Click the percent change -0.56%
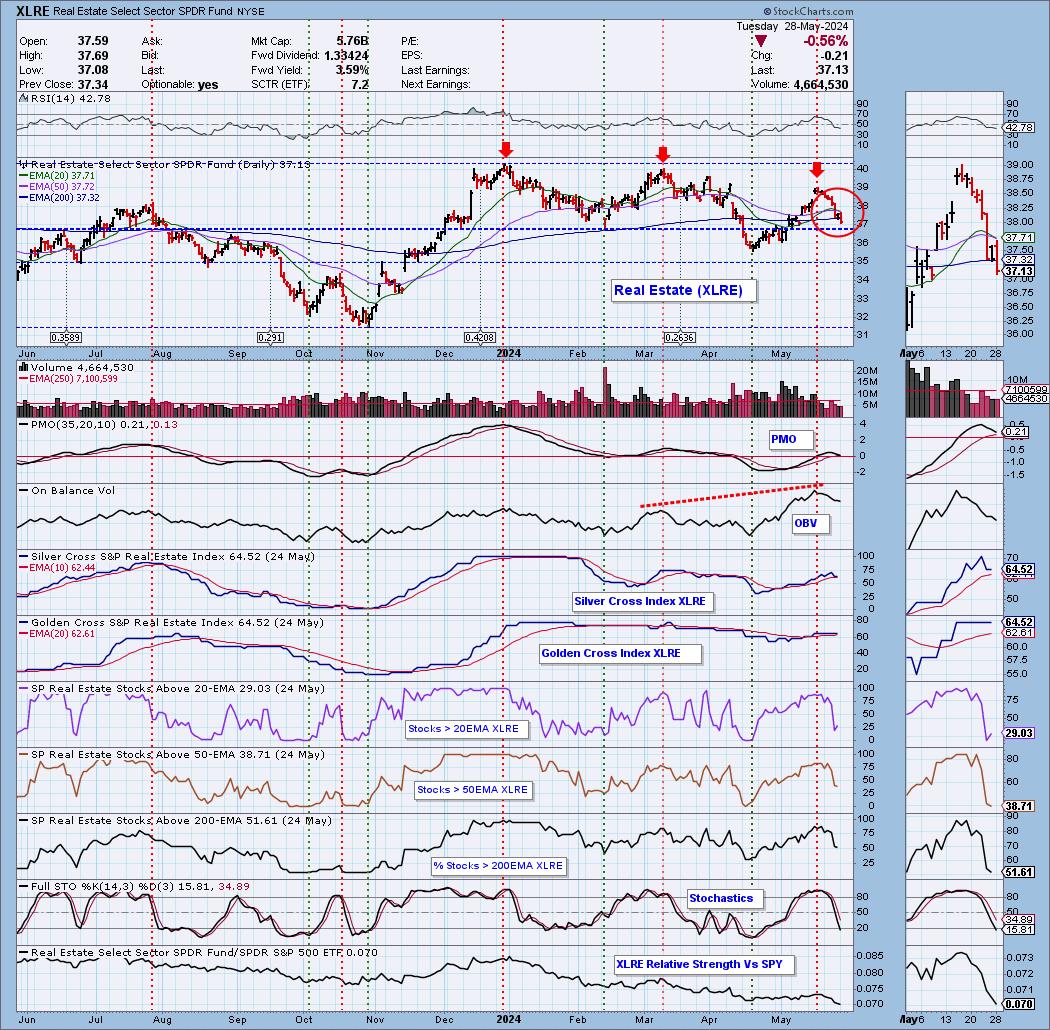1050x1030 pixels. (826, 42)
